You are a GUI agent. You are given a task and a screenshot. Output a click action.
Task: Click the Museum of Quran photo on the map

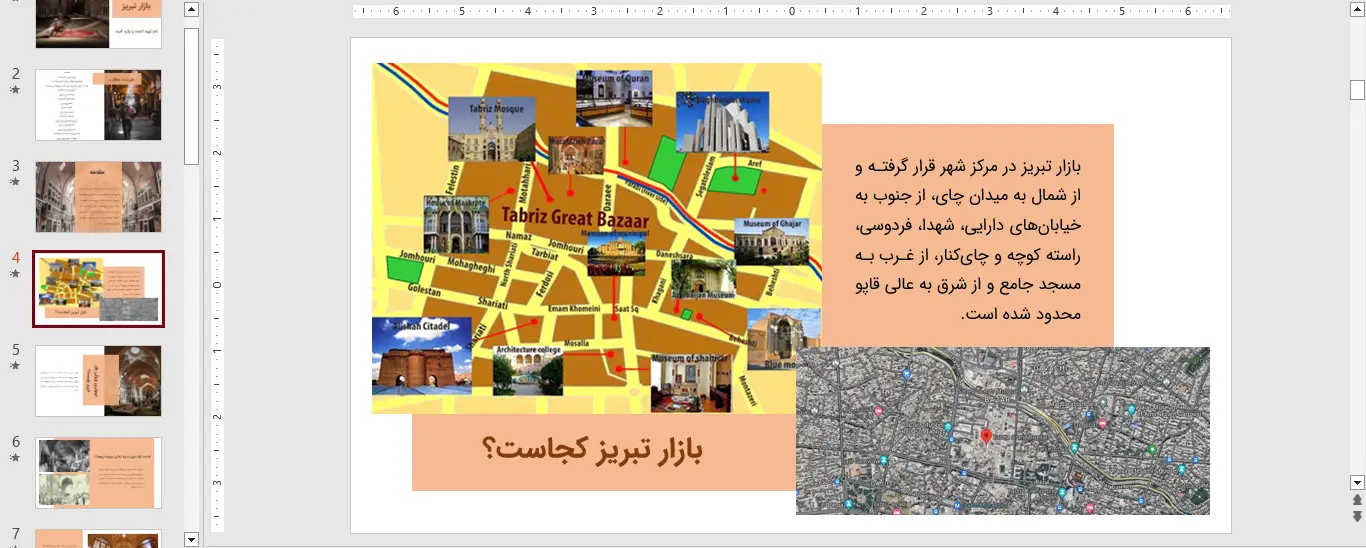[615, 99]
